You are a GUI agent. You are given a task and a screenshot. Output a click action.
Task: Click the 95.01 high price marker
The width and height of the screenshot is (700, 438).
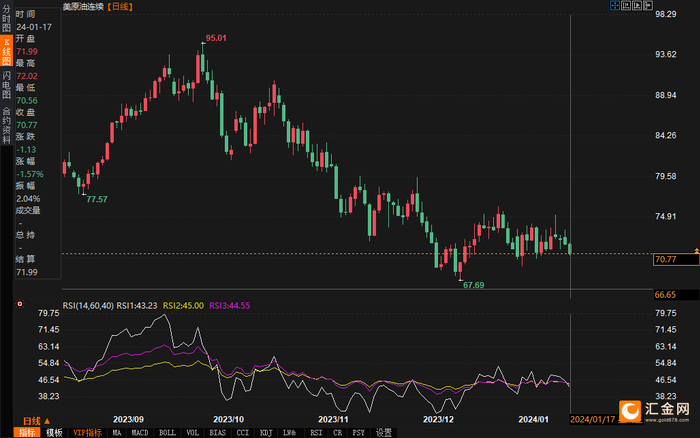(x=216, y=38)
